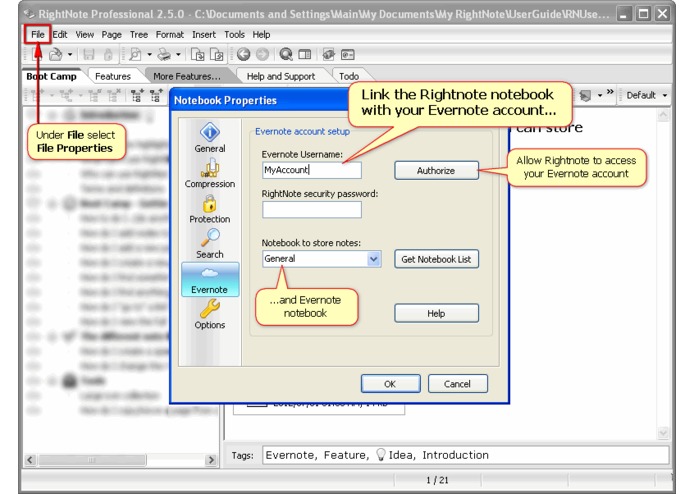Click the tree panel scroll right arrow
This screenshot has width=695, height=494.
point(211,460)
